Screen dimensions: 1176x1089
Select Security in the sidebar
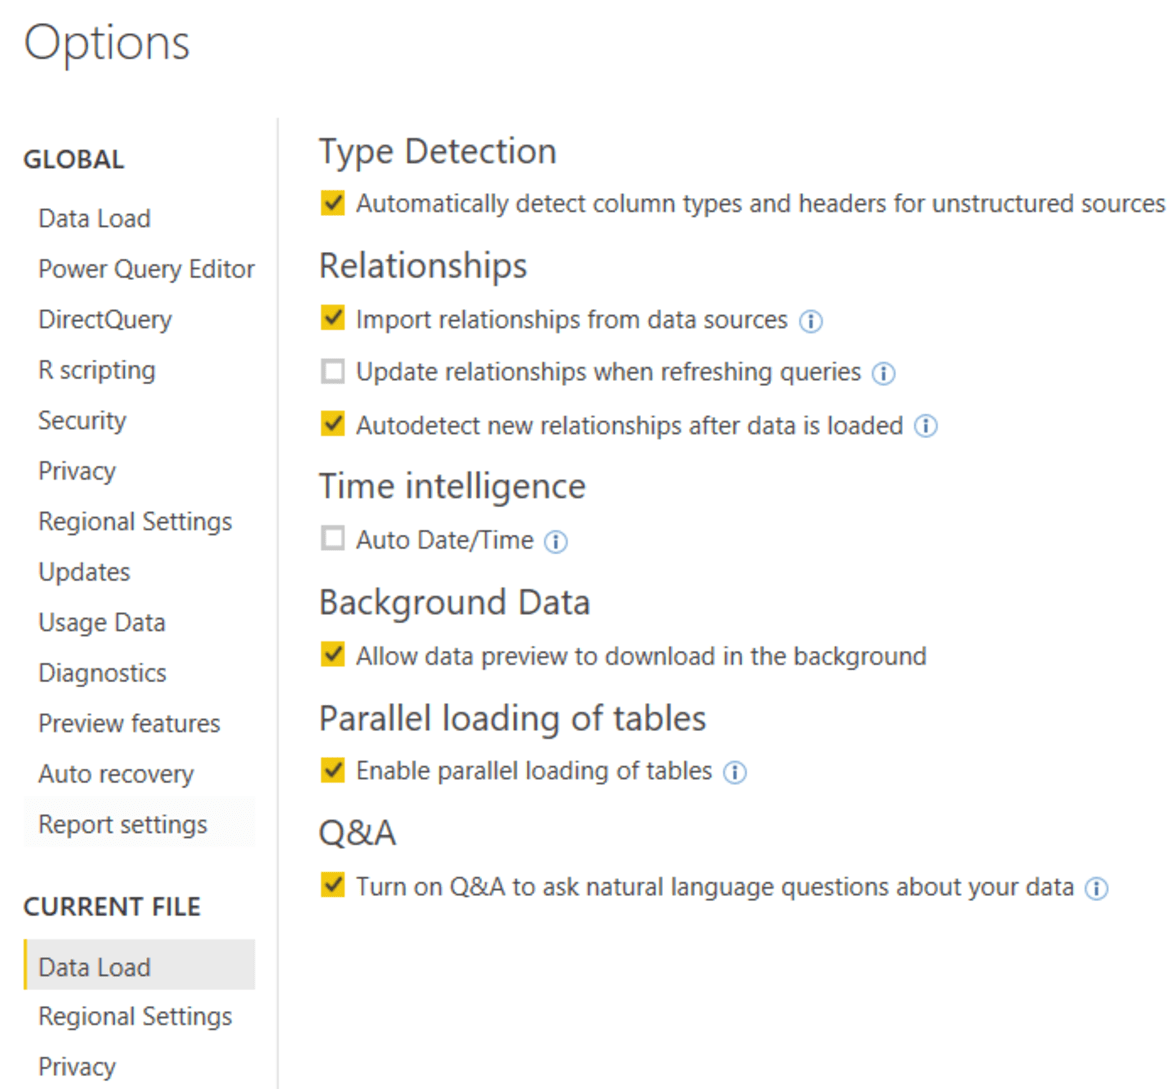click(81, 421)
